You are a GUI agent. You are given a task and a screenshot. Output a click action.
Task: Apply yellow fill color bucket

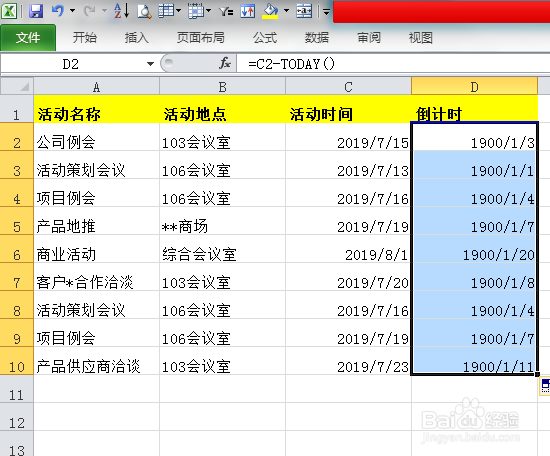[x=270, y=11]
